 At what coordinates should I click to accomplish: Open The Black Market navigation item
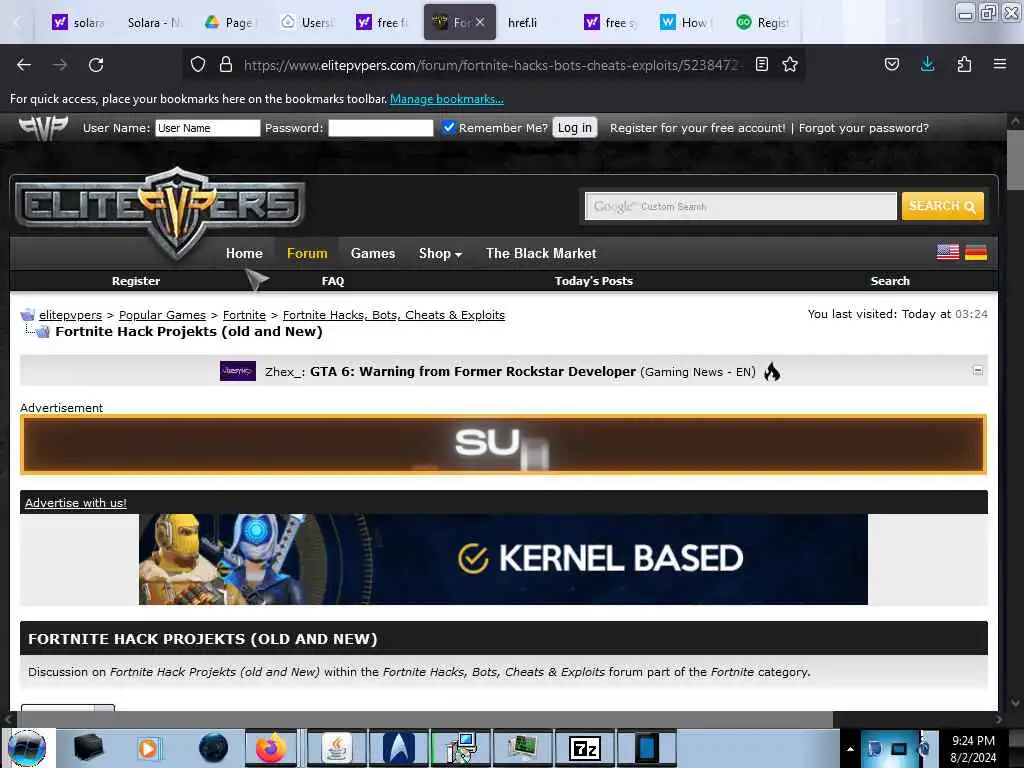click(541, 253)
